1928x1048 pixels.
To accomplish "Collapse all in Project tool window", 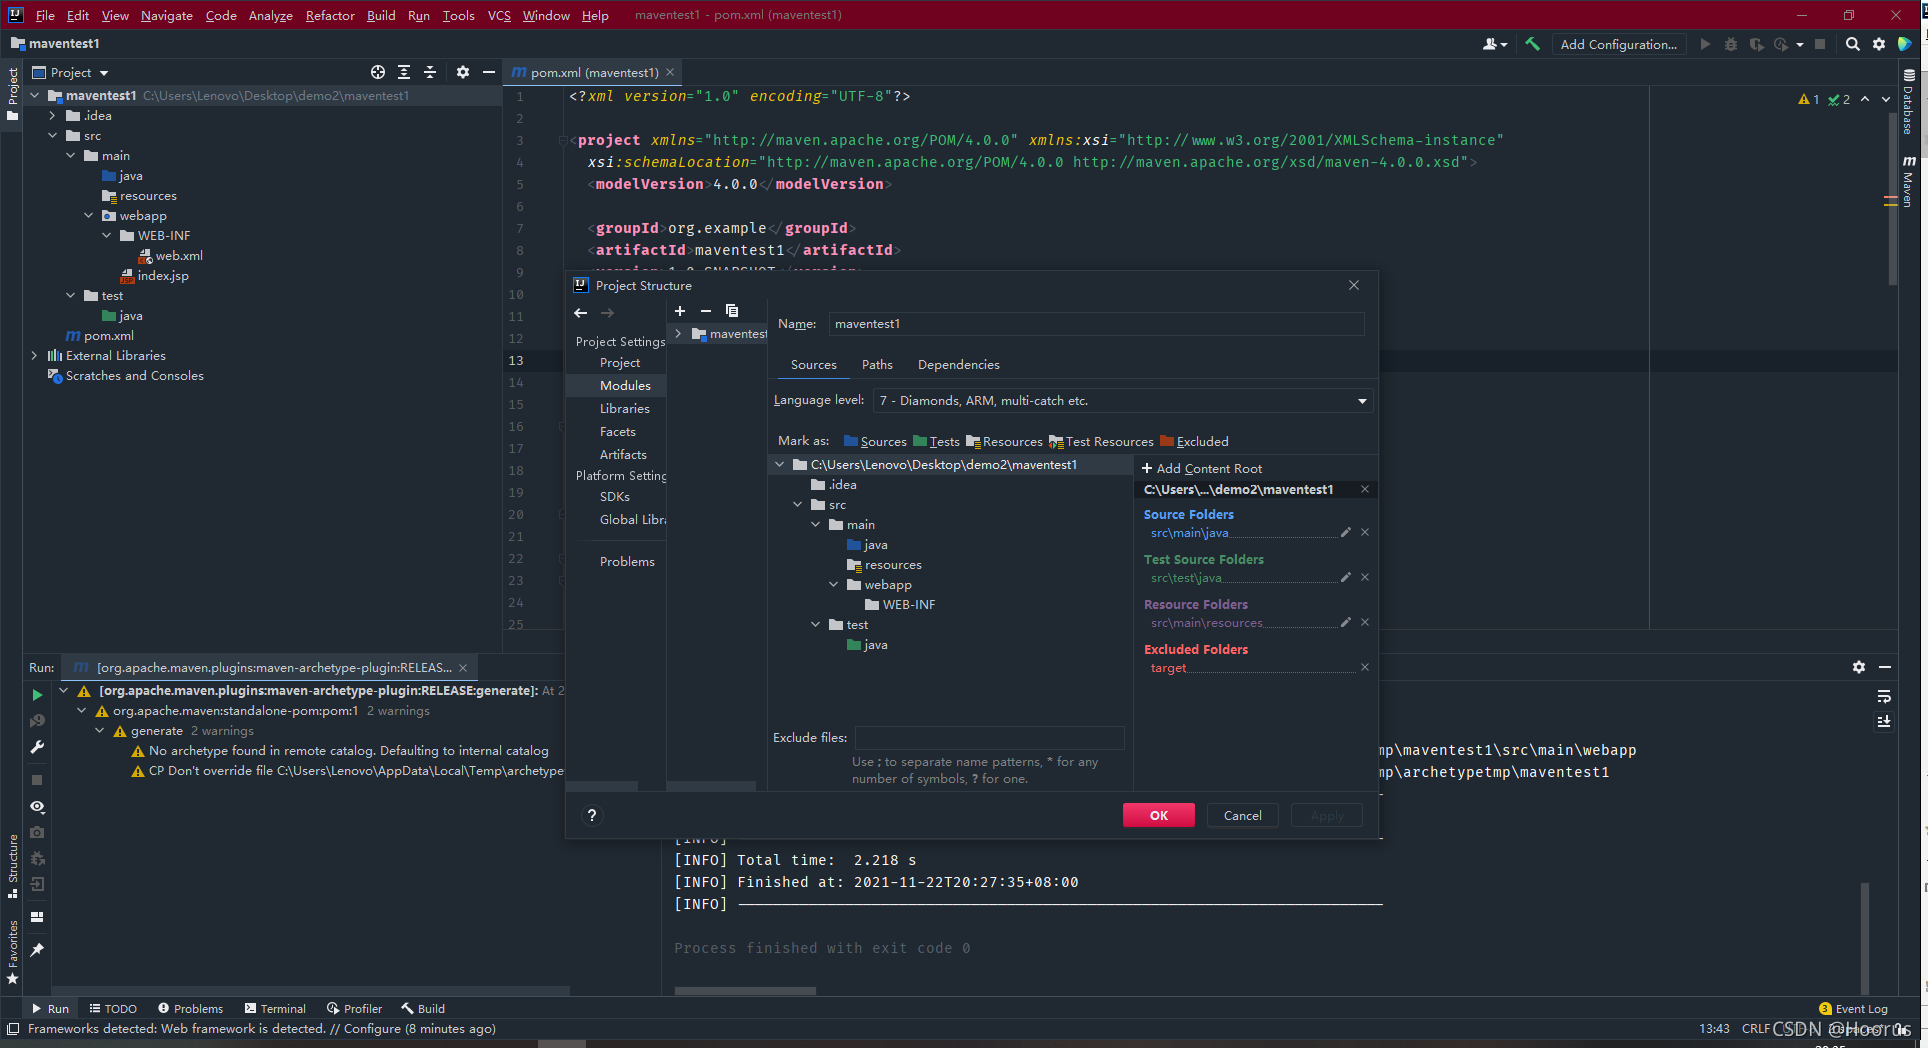I will point(430,72).
